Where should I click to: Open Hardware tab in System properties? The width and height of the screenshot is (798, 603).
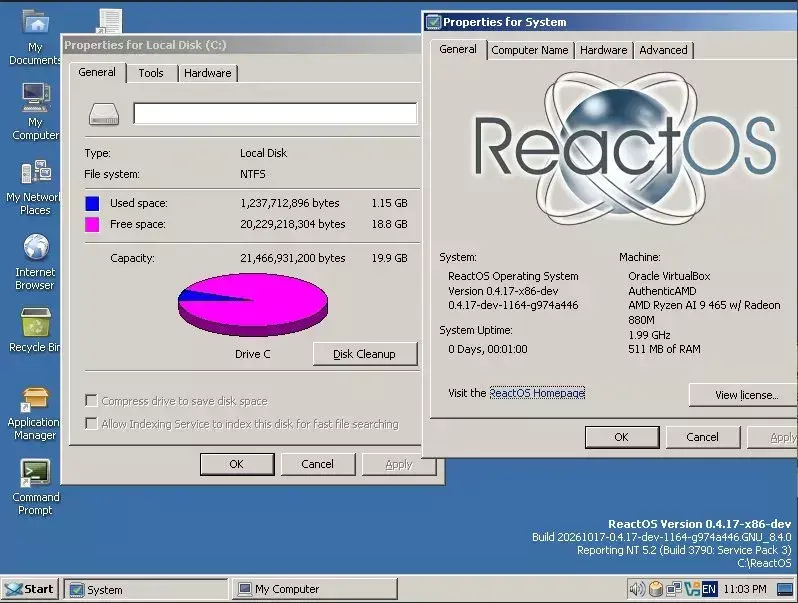click(x=604, y=50)
